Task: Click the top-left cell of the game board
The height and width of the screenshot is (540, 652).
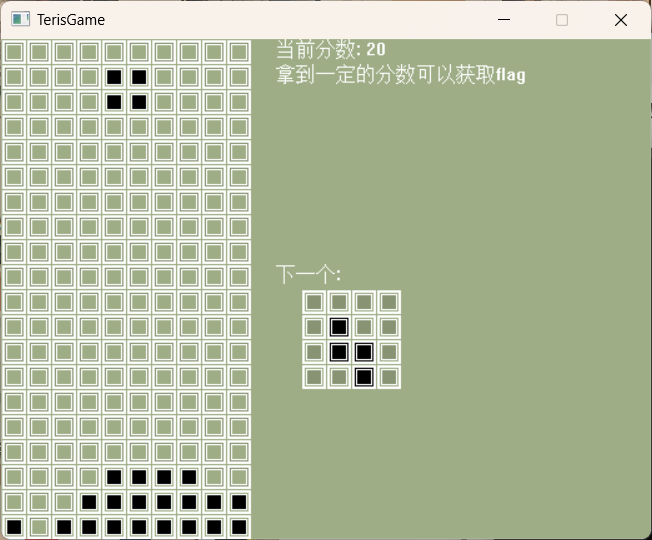Action: pyautogui.click(x=14, y=52)
